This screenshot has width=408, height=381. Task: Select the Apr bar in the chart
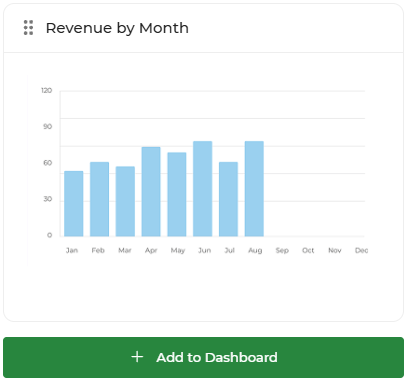tap(151, 192)
